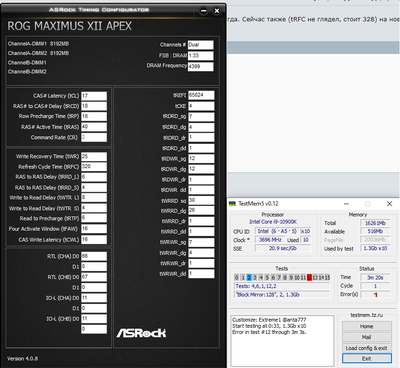Click the Mail button
Image resolution: width=400 pixels, height=368 pixels.
click(367, 337)
